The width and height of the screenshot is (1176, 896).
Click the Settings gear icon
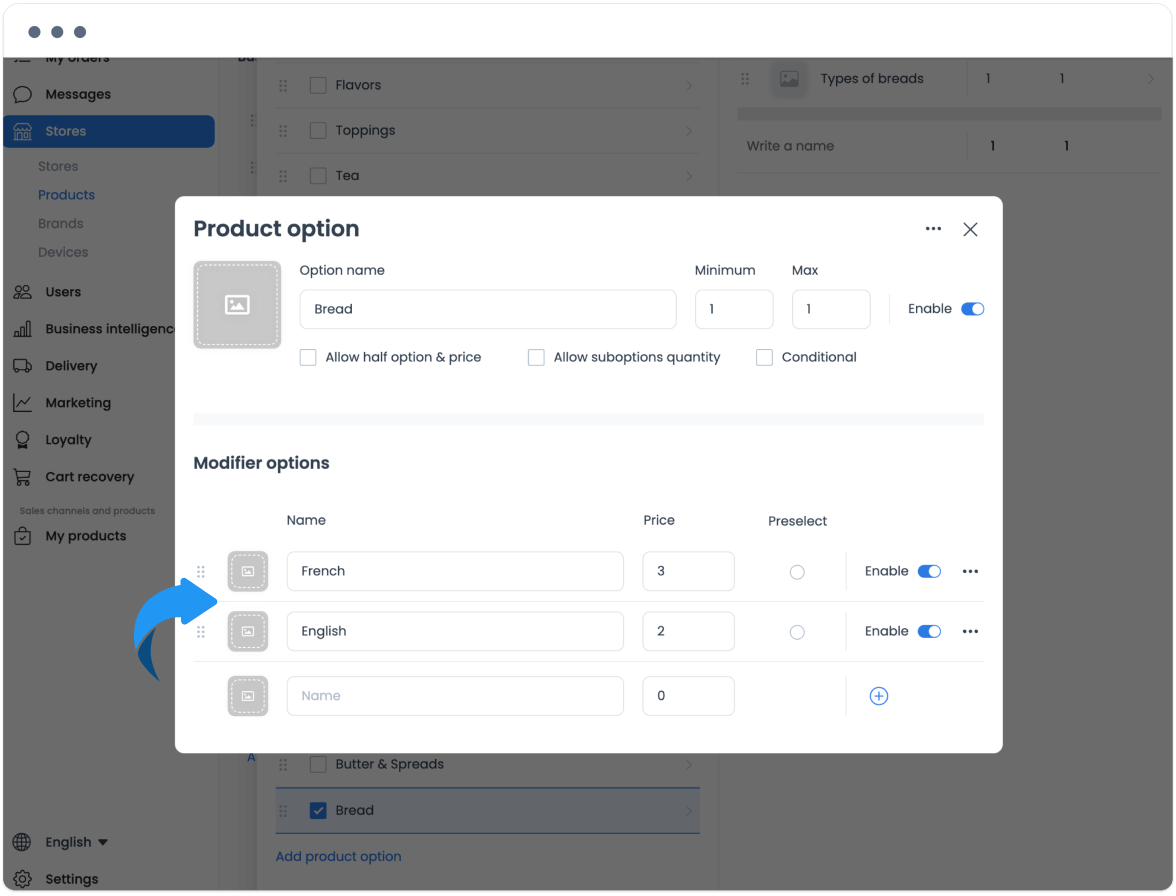click(x=22, y=879)
